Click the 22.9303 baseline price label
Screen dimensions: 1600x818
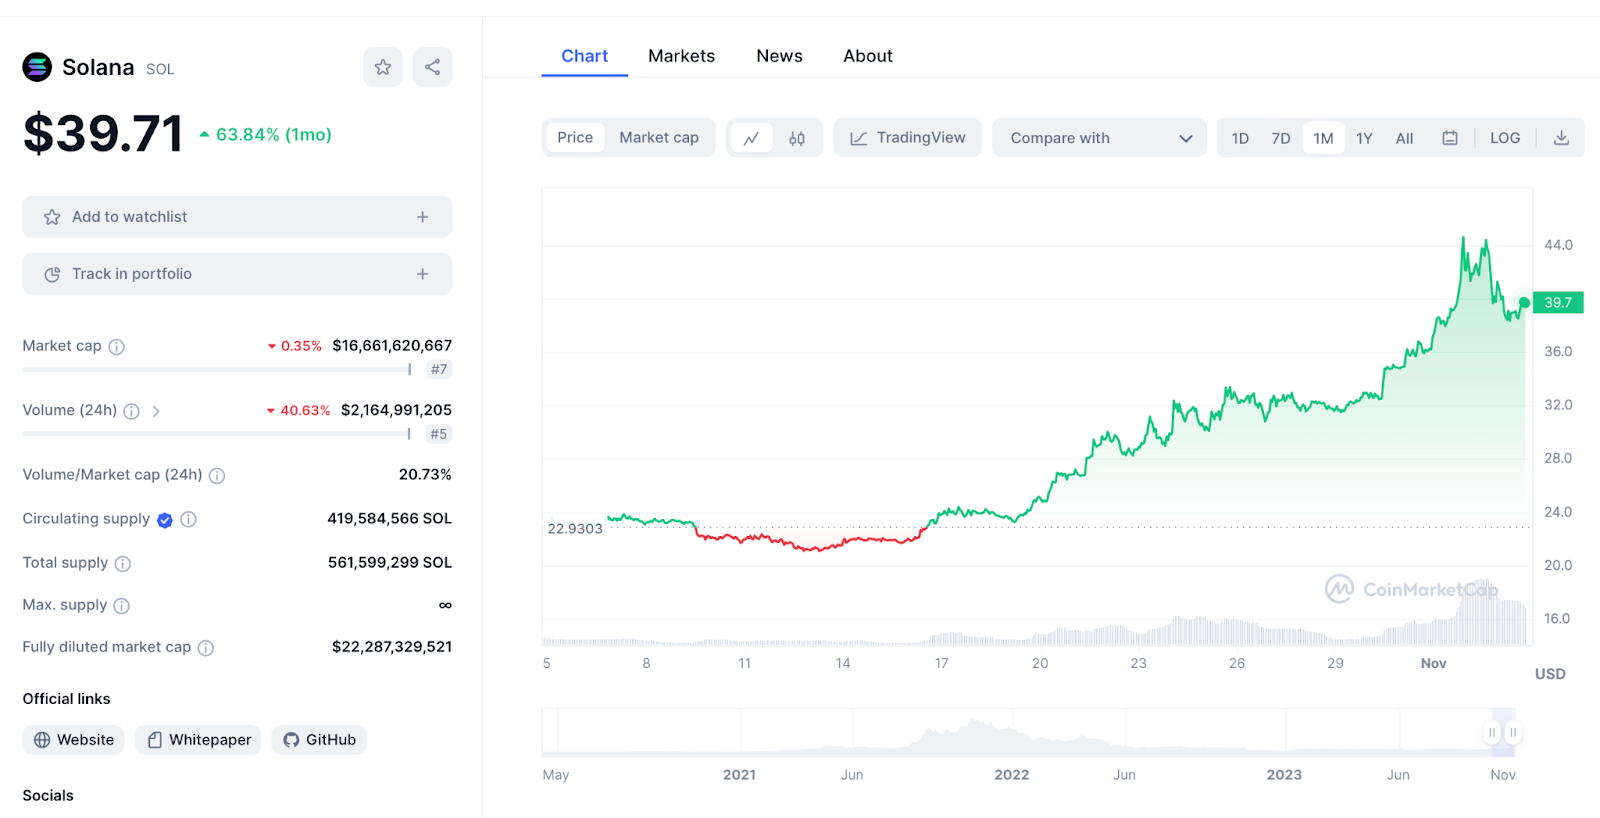coord(575,528)
